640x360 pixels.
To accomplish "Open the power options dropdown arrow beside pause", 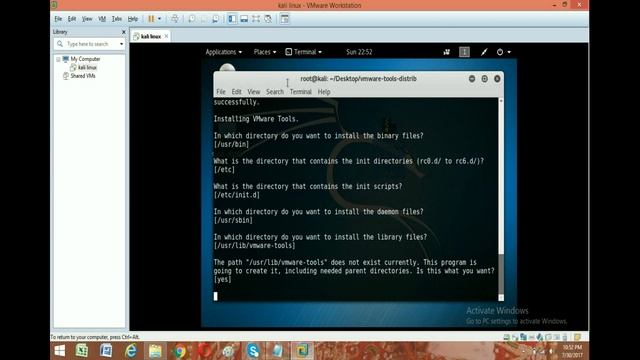I will coord(159,19).
